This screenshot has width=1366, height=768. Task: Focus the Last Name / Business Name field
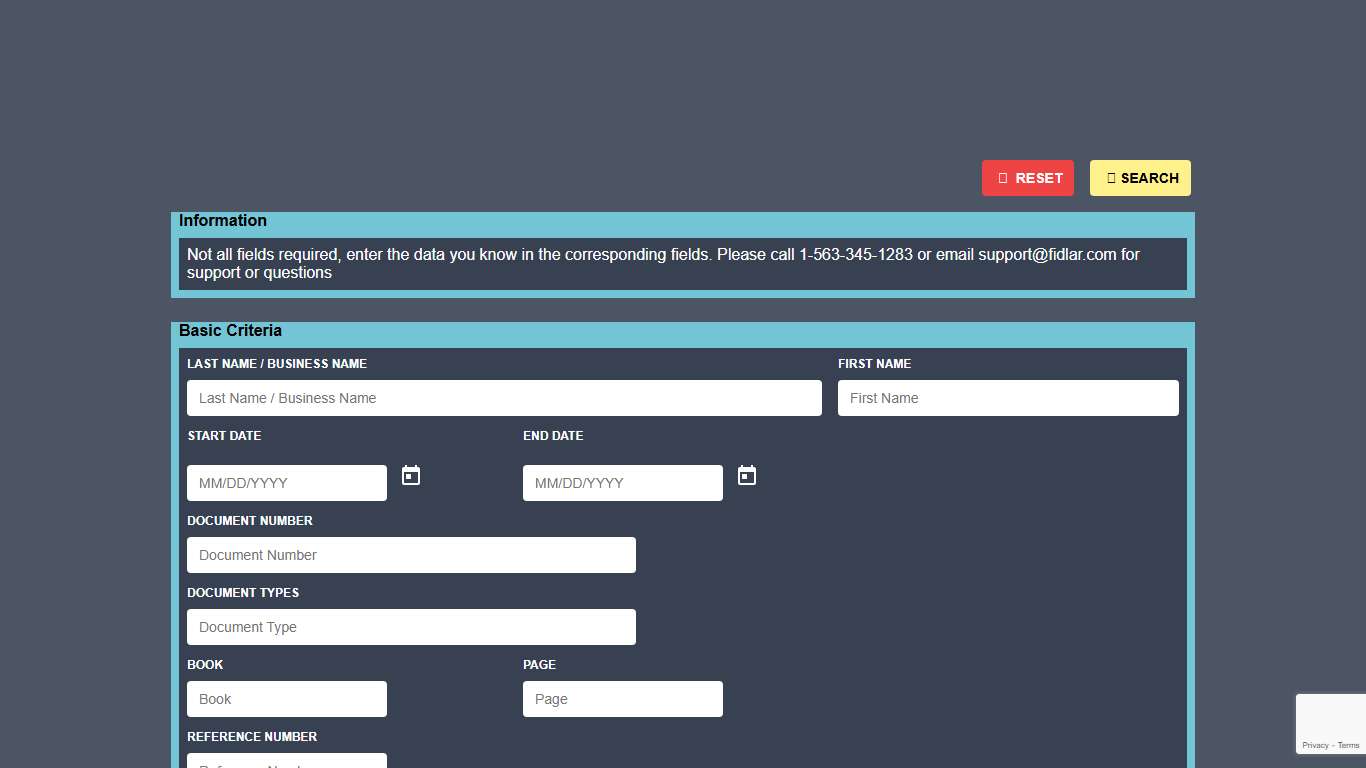click(504, 398)
